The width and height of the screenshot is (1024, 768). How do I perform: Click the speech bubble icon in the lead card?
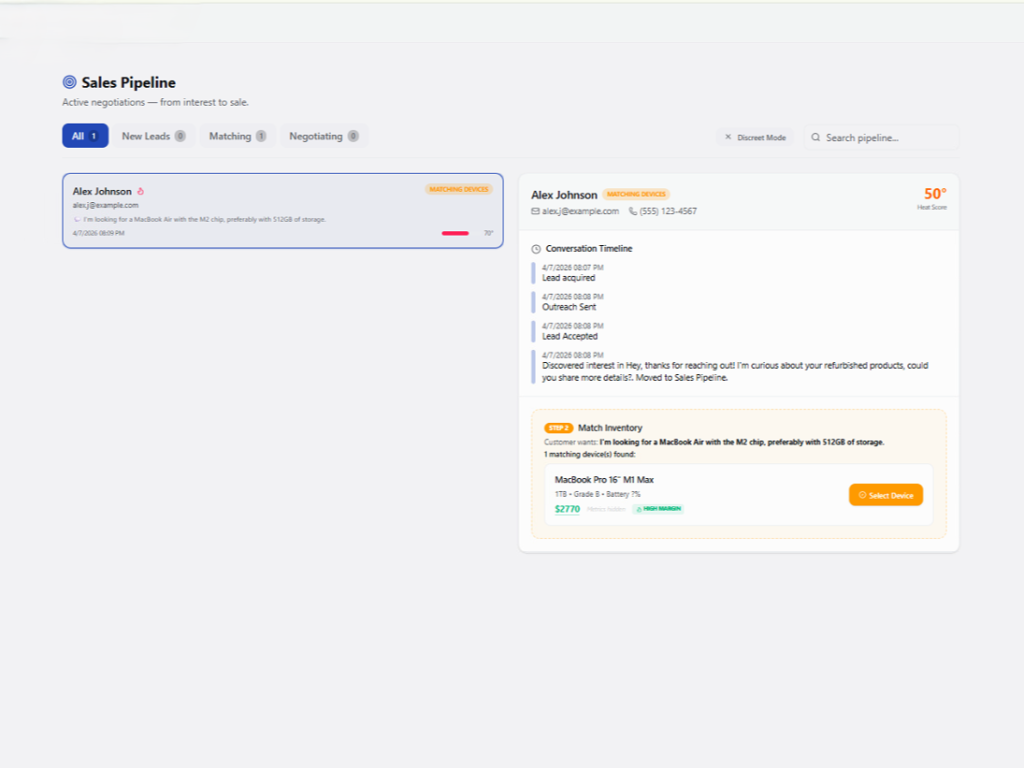[77, 219]
